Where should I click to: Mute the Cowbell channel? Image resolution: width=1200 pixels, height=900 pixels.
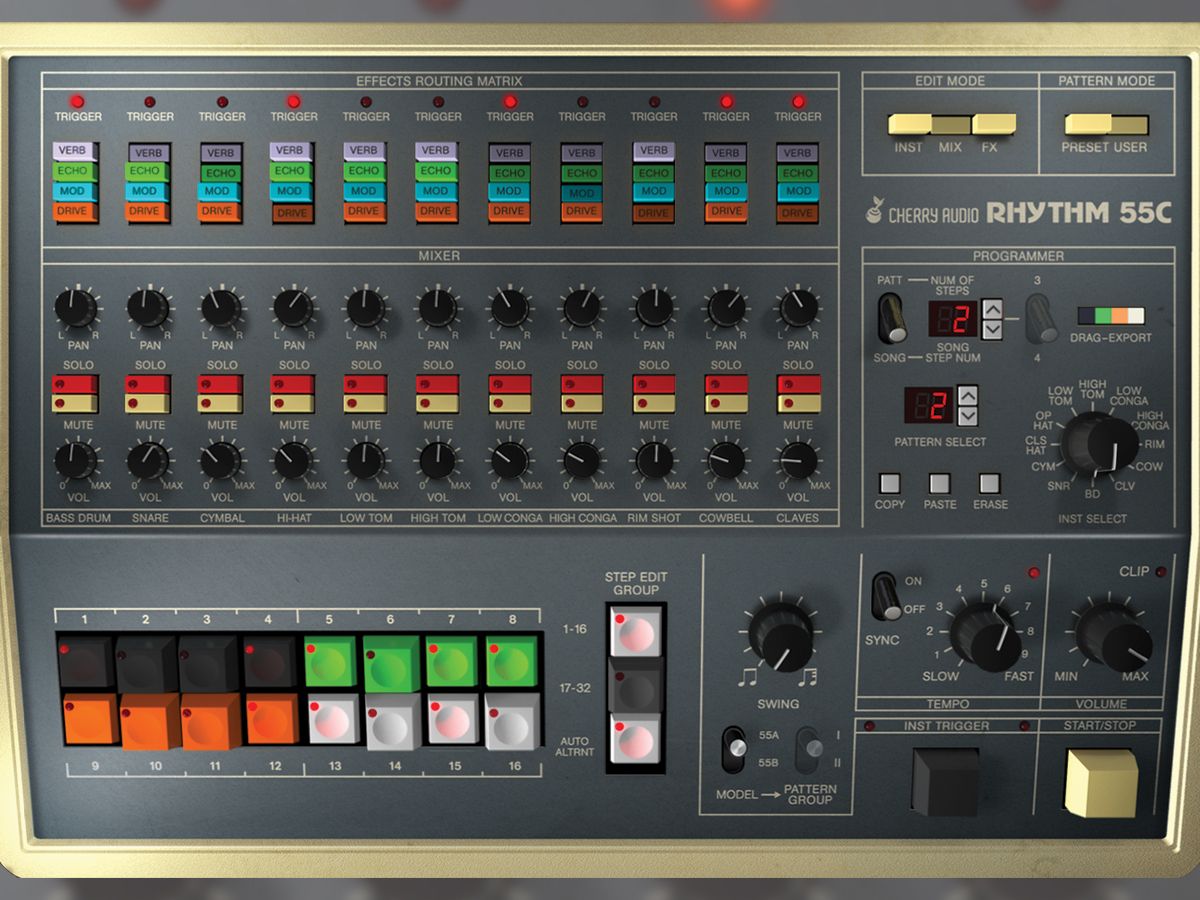725,403
